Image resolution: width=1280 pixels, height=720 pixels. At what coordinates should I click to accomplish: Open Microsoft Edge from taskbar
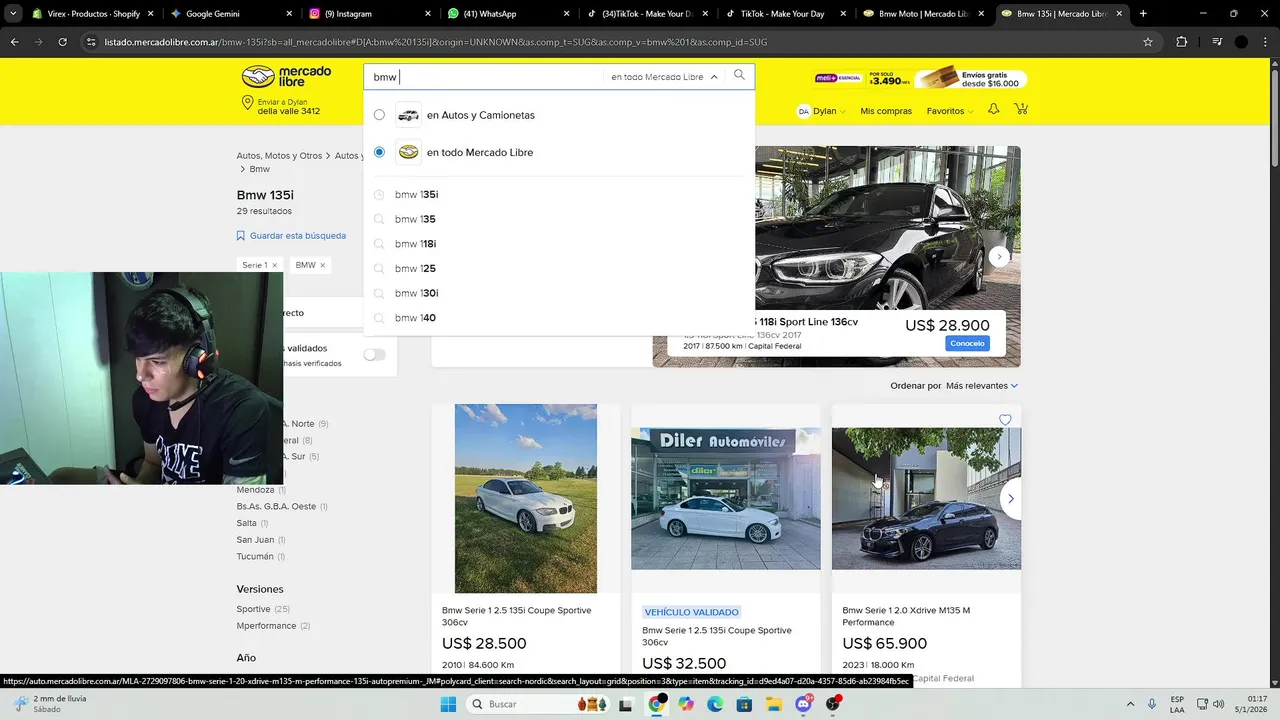pos(715,704)
